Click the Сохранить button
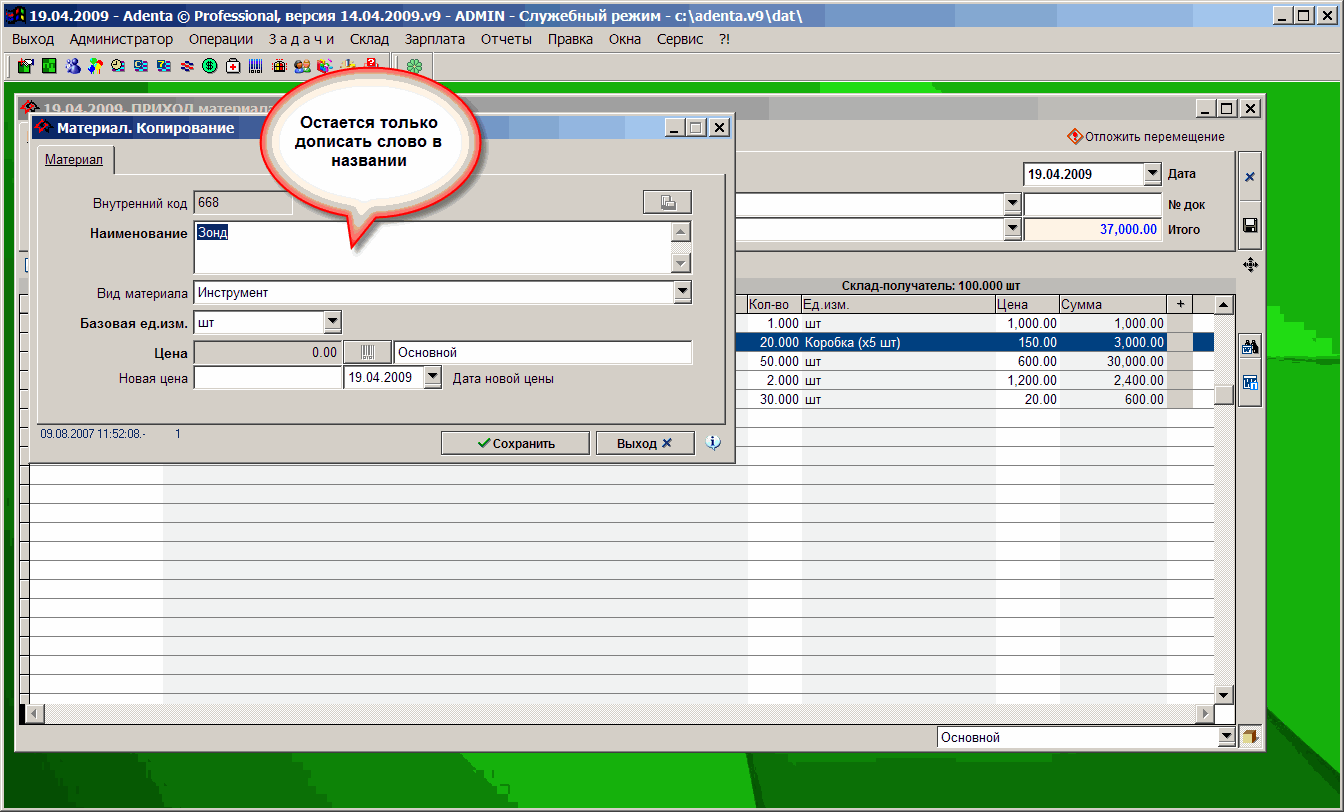Image resolution: width=1344 pixels, height=812 pixels. [515, 443]
